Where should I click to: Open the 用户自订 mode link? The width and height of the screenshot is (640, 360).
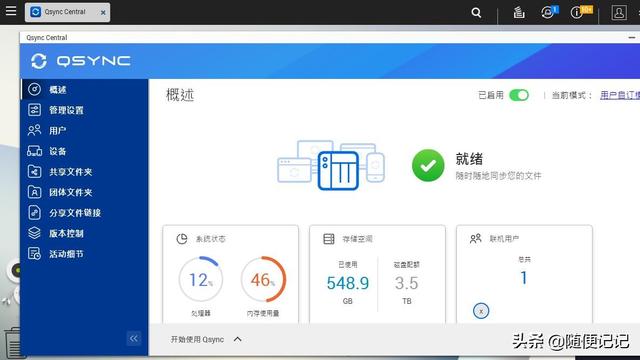coord(620,95)
